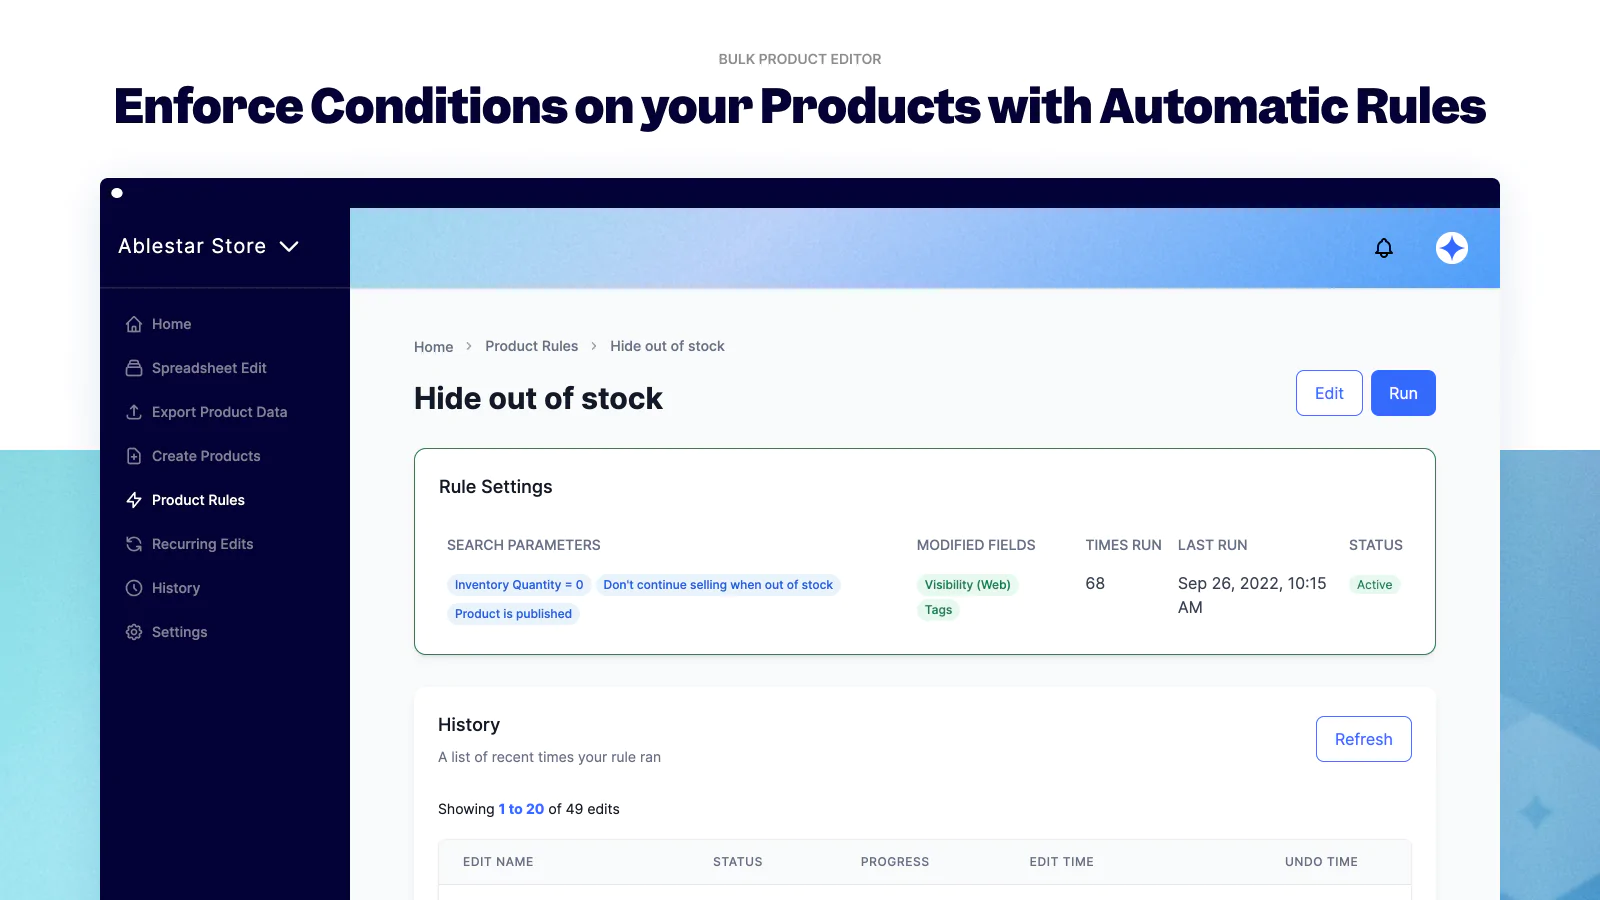Viewport: 1600px width, 900px height.
Task: Click the 'Hide out of stock' page heading
Action: click(538, 398)
